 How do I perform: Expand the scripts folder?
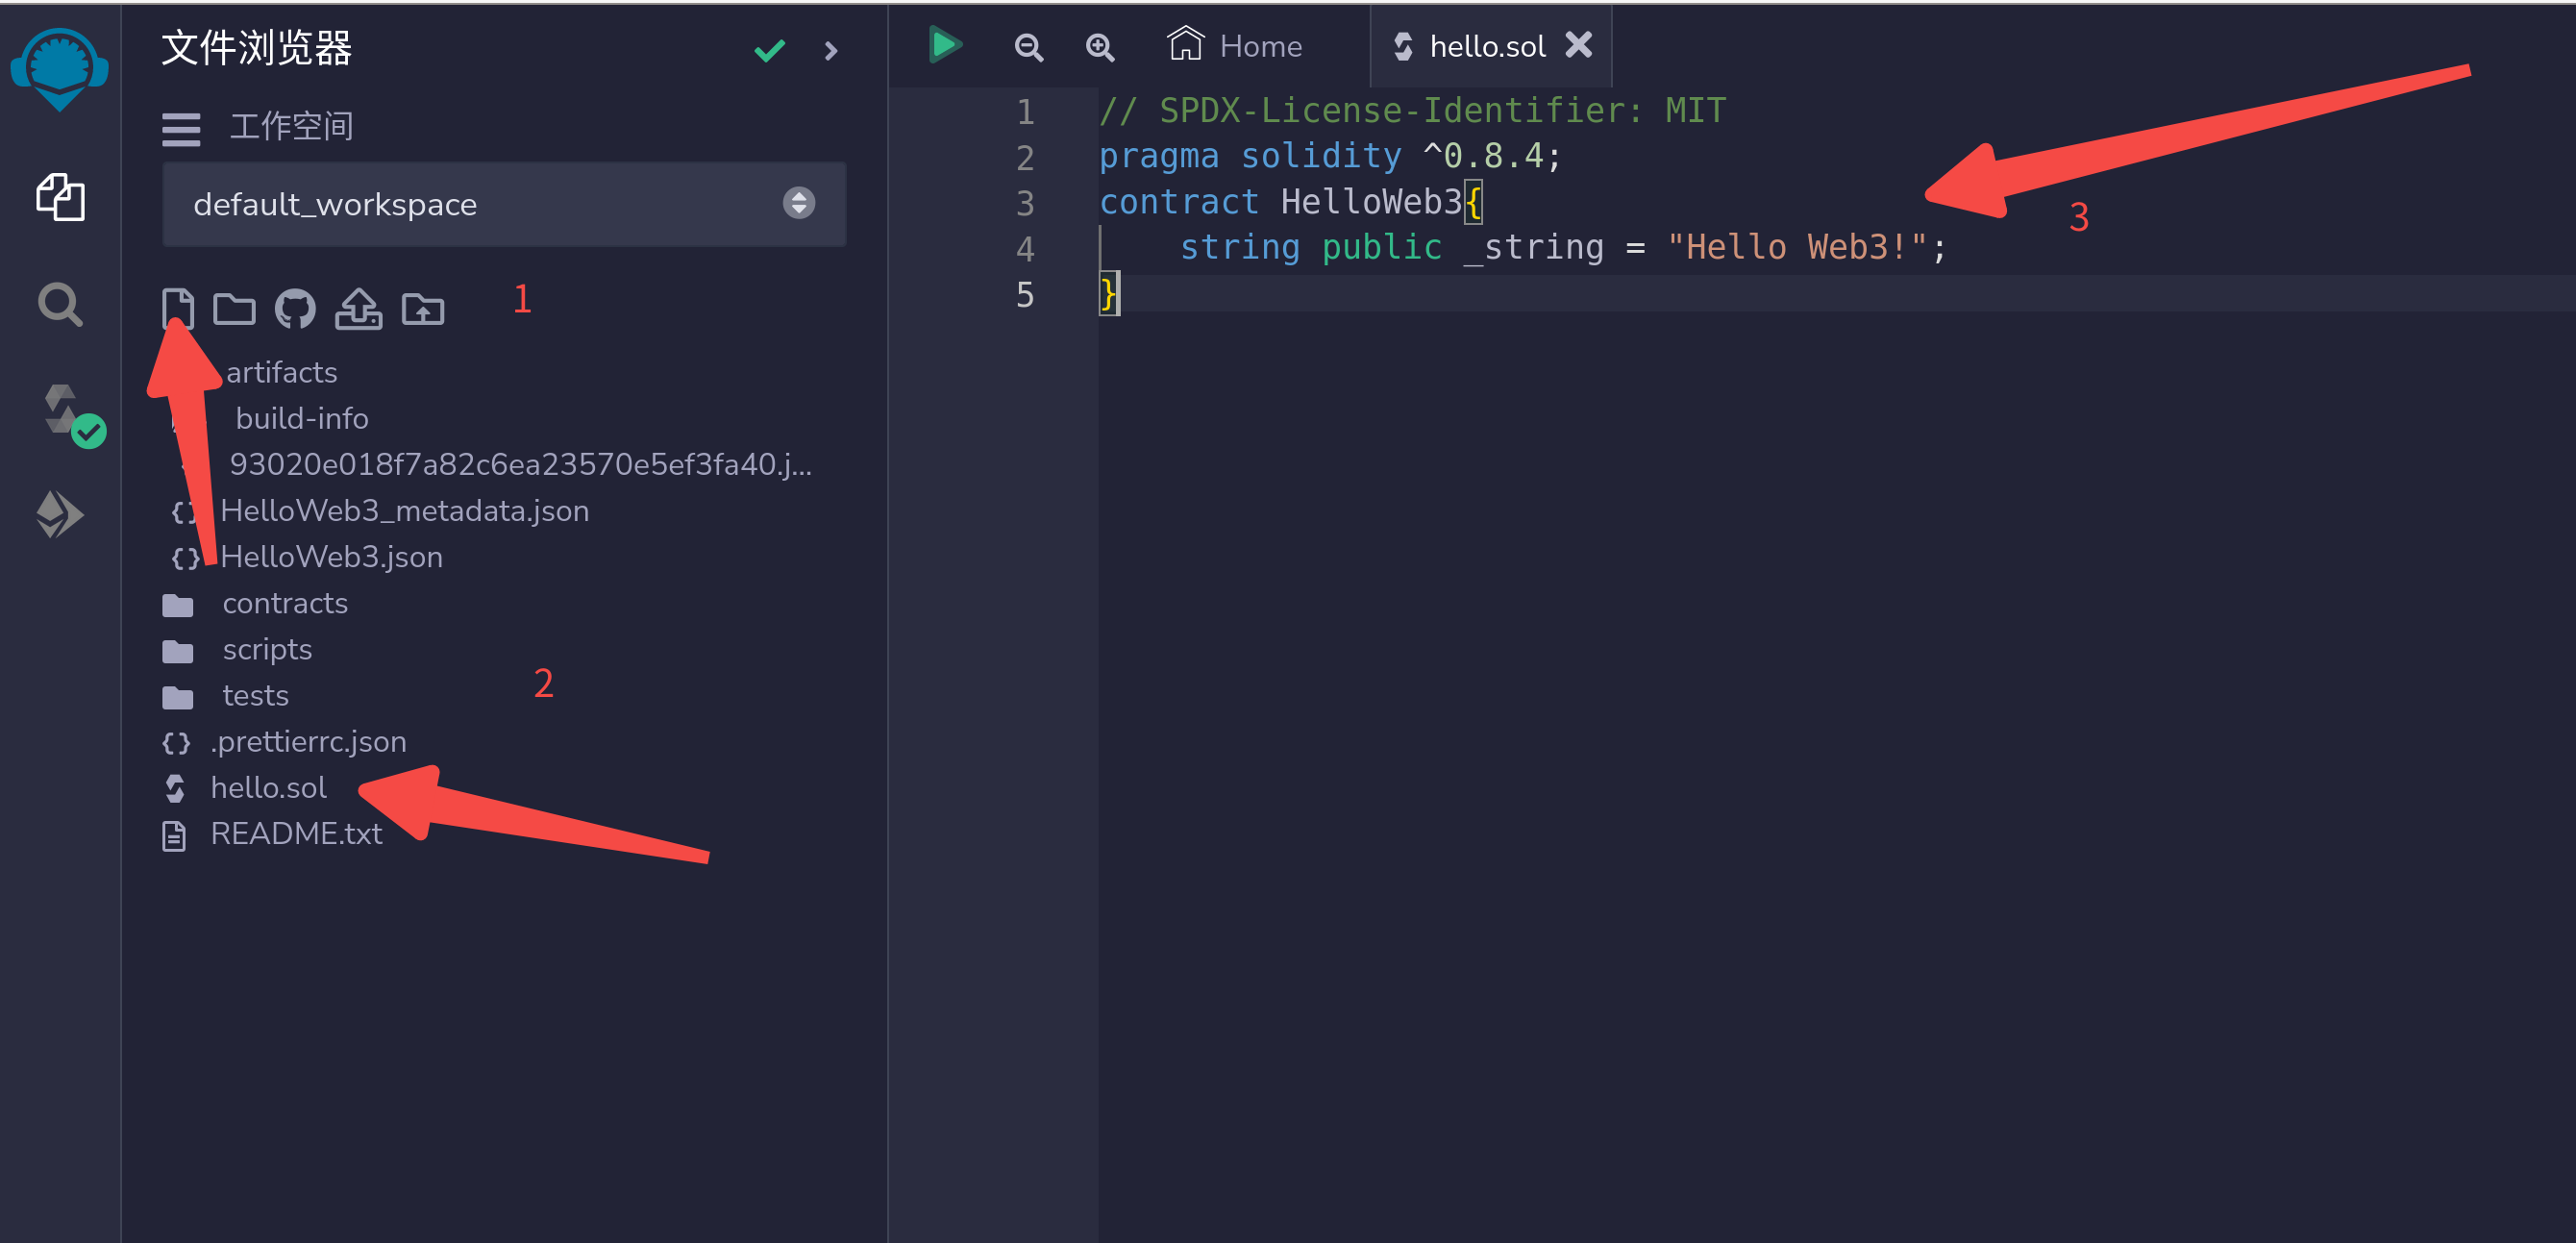click(x=267, y=650)
